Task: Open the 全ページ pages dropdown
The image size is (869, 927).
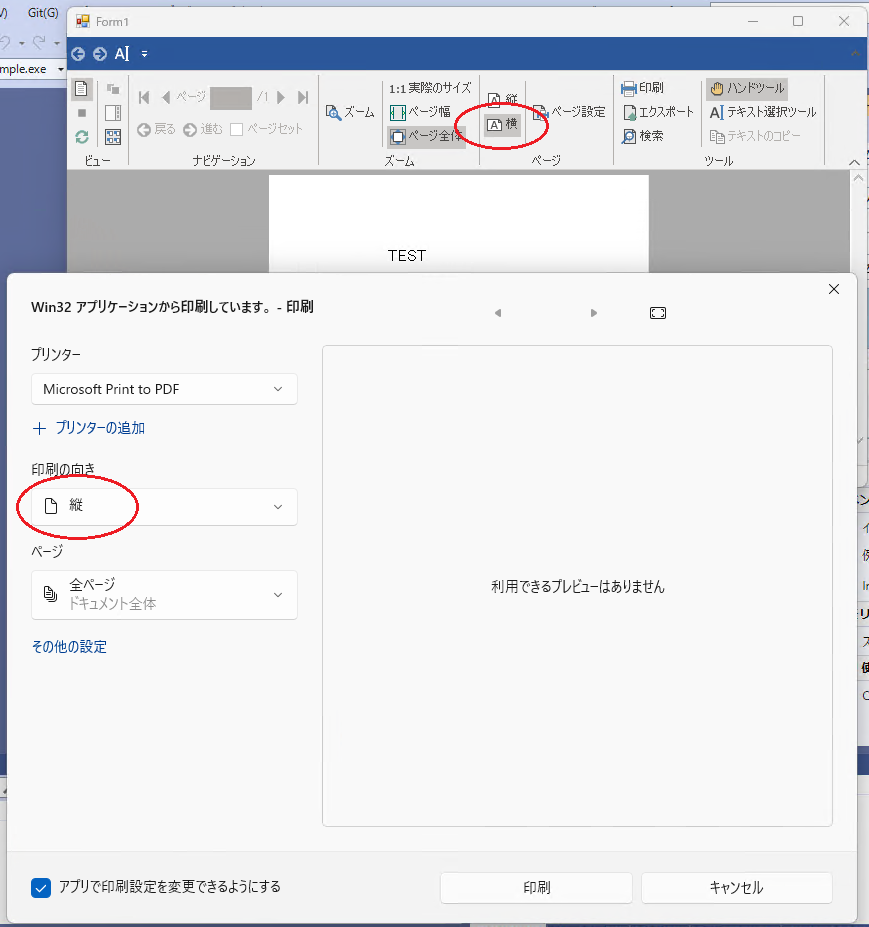Action: pyautogui.click(x=164, y=595)
